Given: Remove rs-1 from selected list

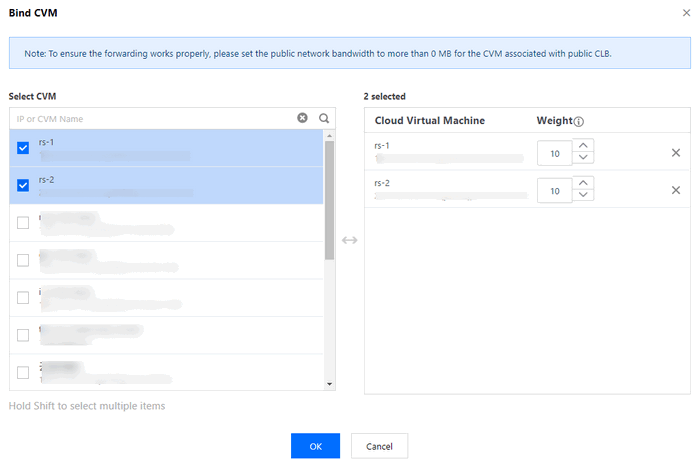Looking at the screenshot, I should coord(676,153).
